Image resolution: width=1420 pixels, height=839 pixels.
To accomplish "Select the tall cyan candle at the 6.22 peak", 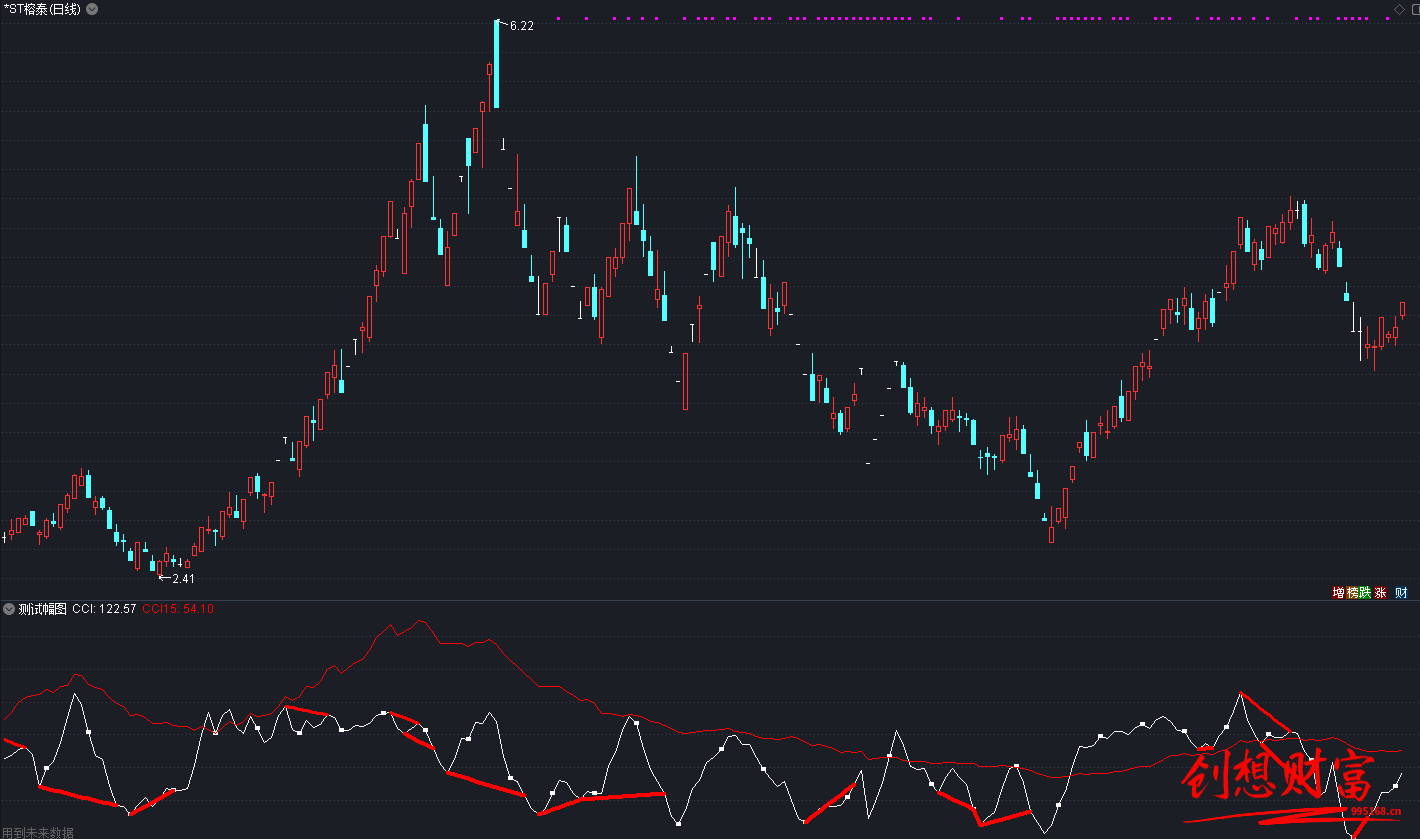I will (496, 64).
